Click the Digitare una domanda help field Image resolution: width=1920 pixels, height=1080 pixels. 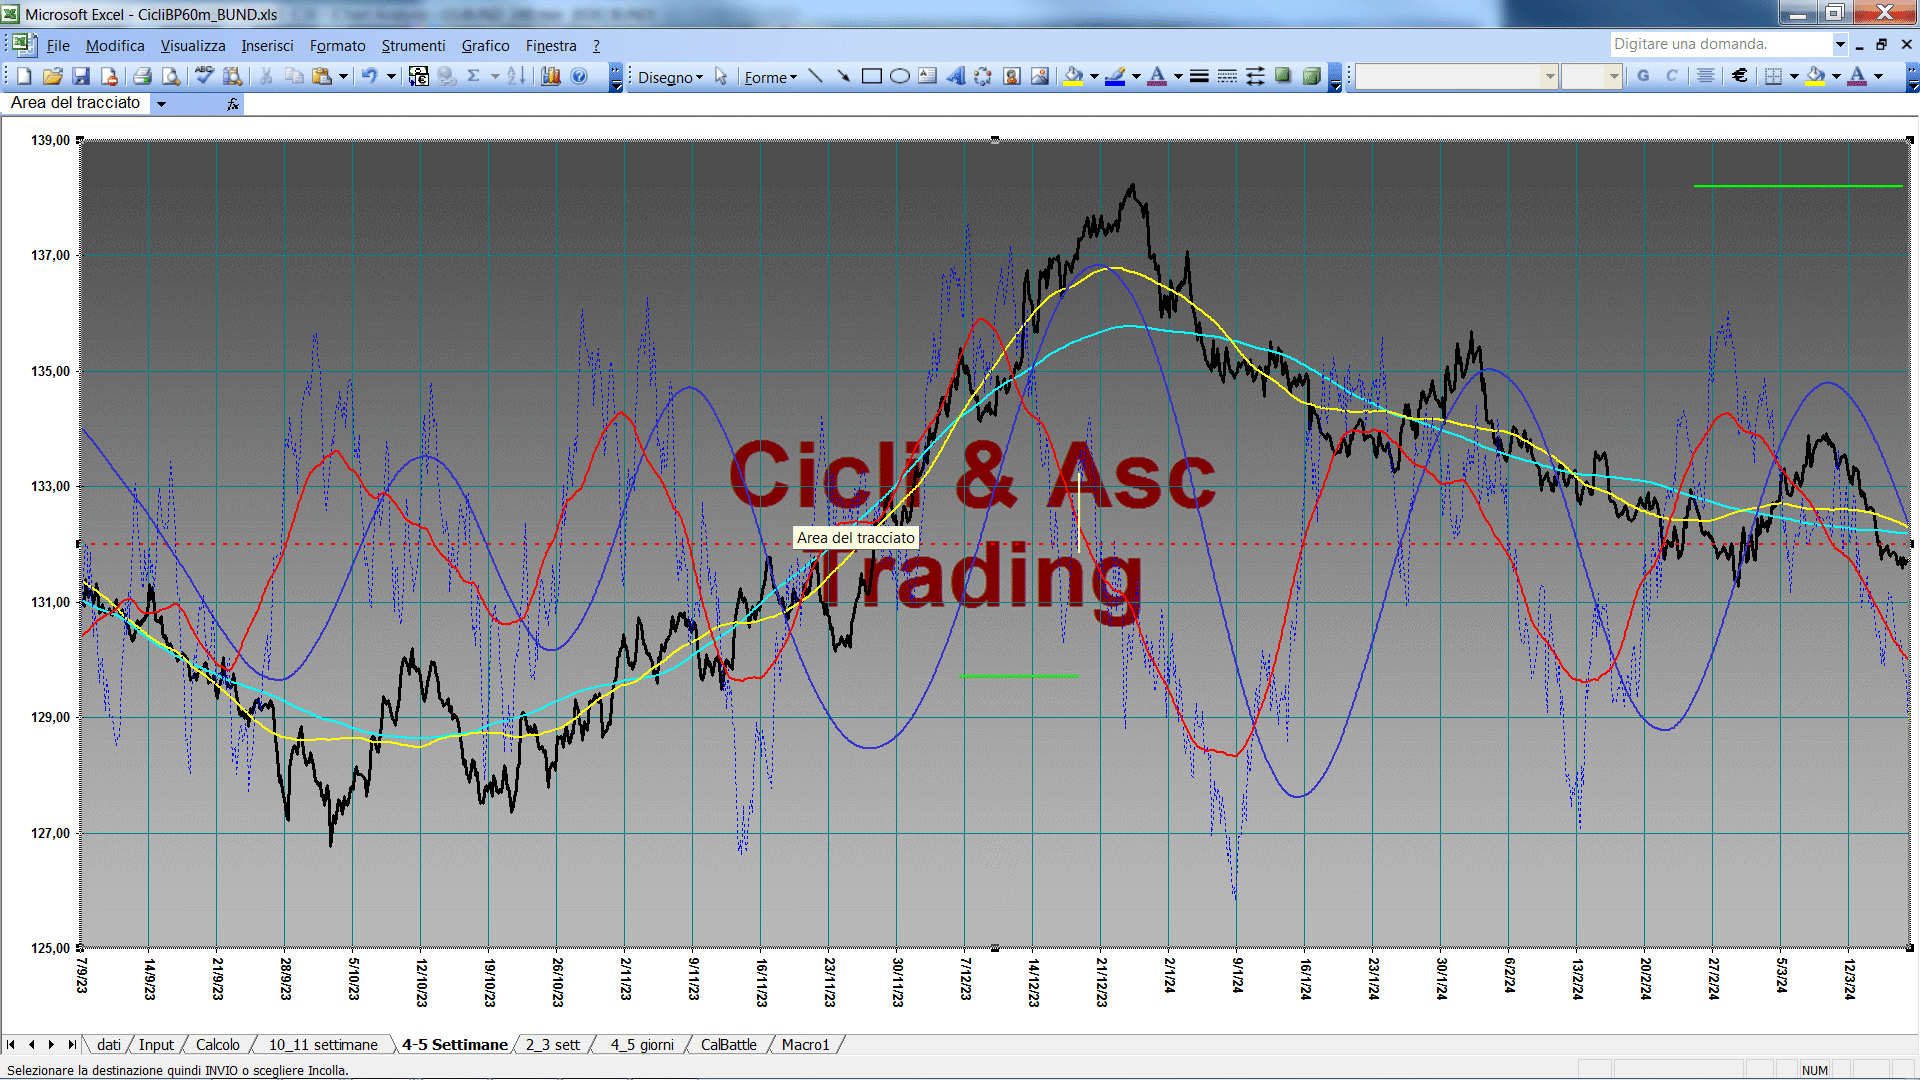1720,44
